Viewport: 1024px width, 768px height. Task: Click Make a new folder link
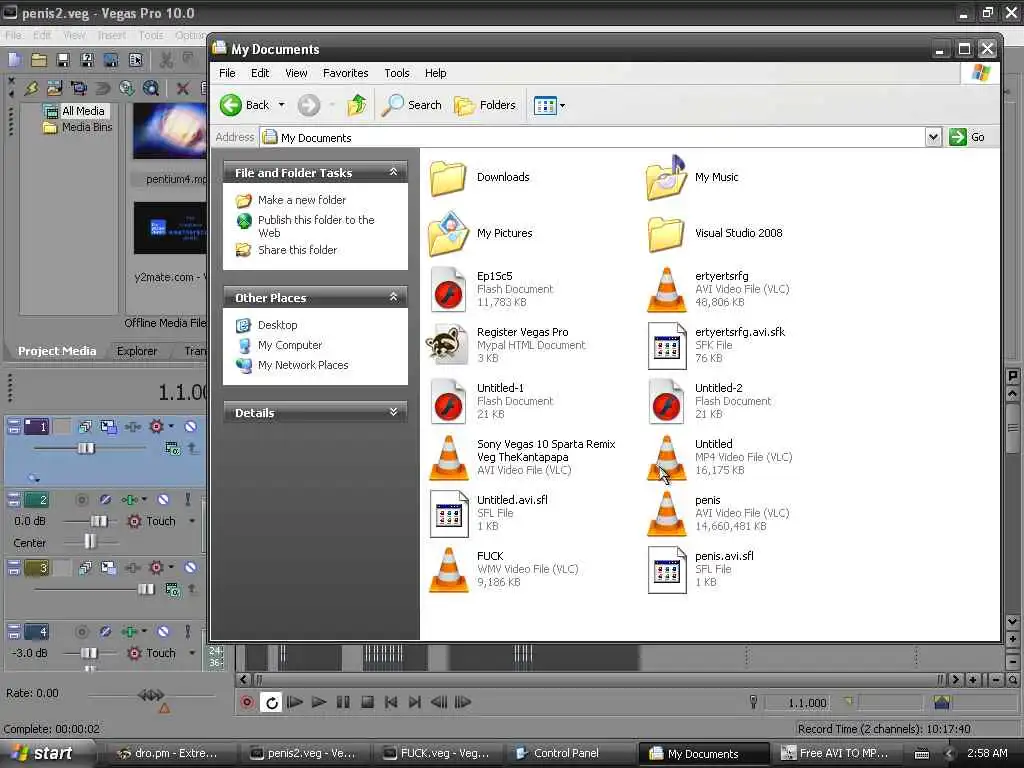(x=302, y=200)
